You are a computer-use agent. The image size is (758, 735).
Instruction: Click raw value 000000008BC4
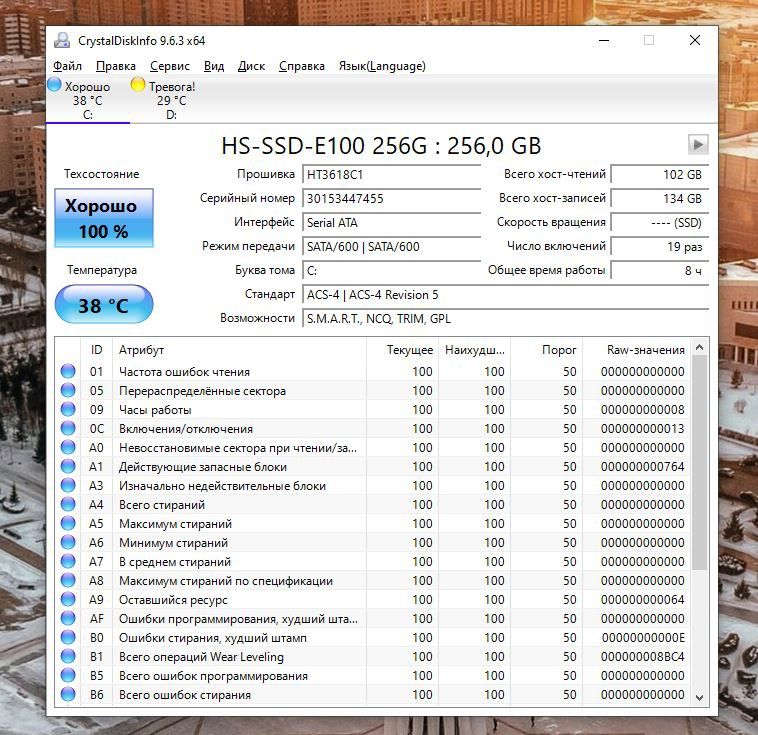pos(642,657)
